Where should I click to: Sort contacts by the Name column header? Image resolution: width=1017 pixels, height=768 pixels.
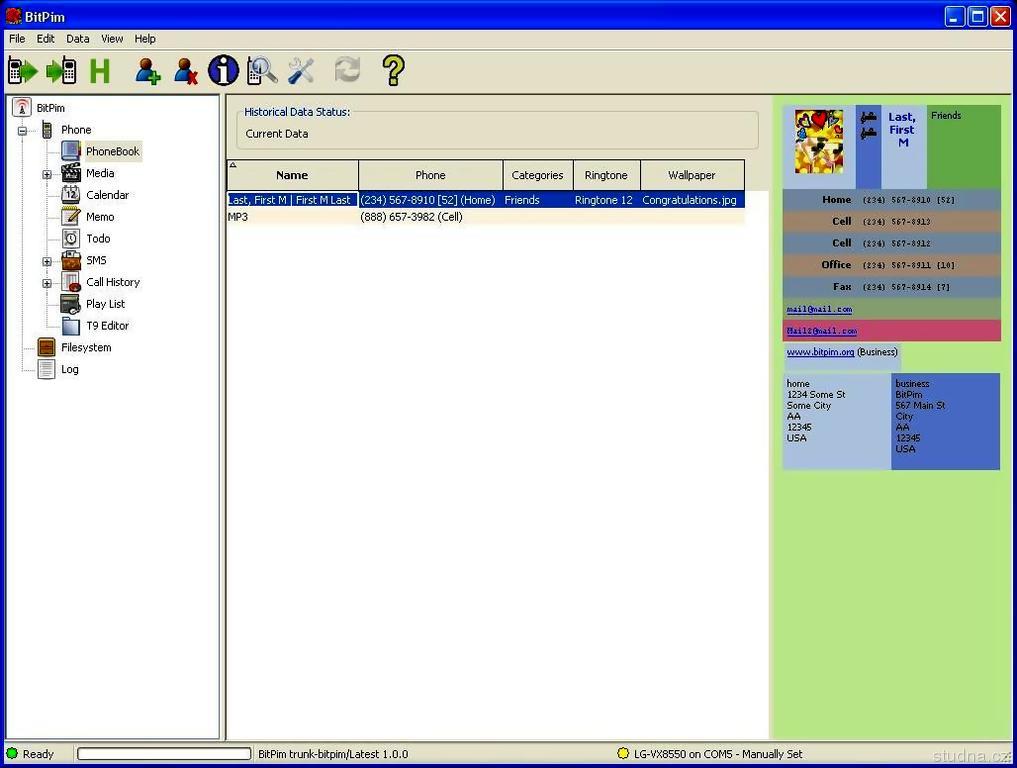coord(292,175)
